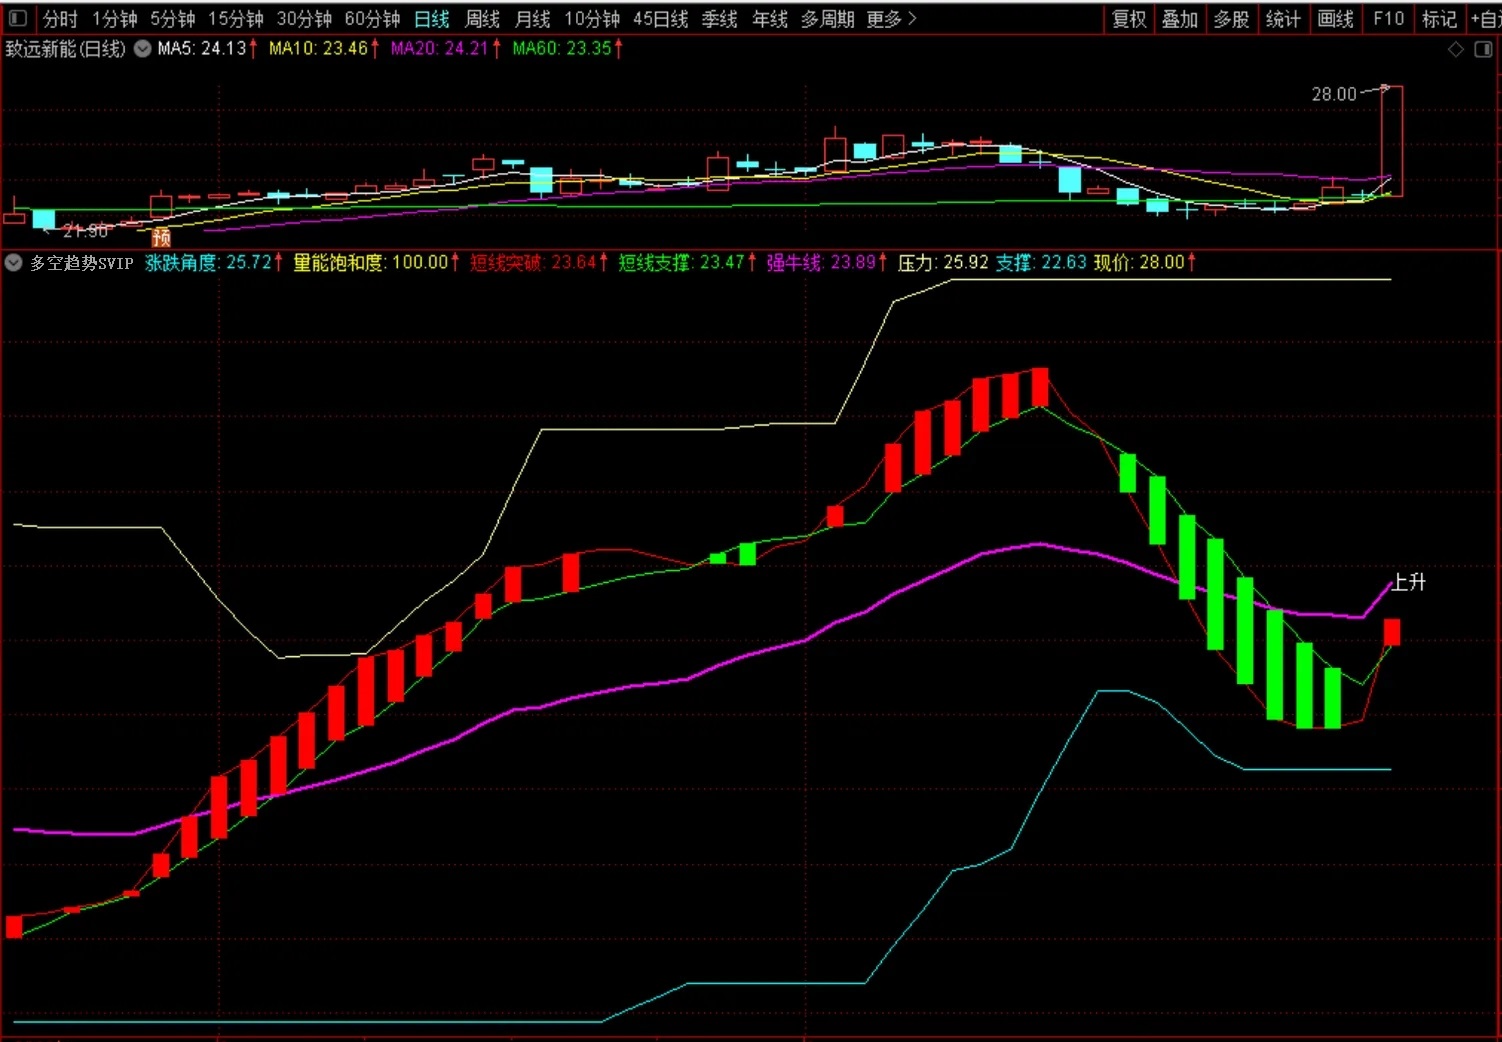Expand 多空趋势SVIP indicator dropdown arrow
This screenshot has height=1042, width=1502.
coord(14,263)
